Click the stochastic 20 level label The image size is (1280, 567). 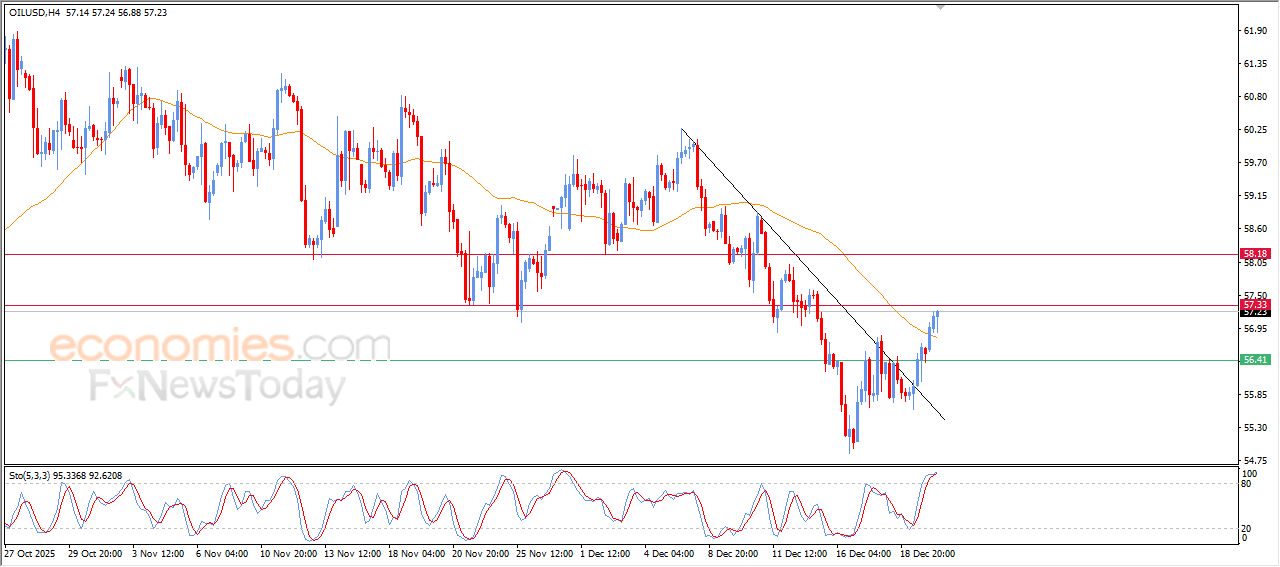(1246, 528)
